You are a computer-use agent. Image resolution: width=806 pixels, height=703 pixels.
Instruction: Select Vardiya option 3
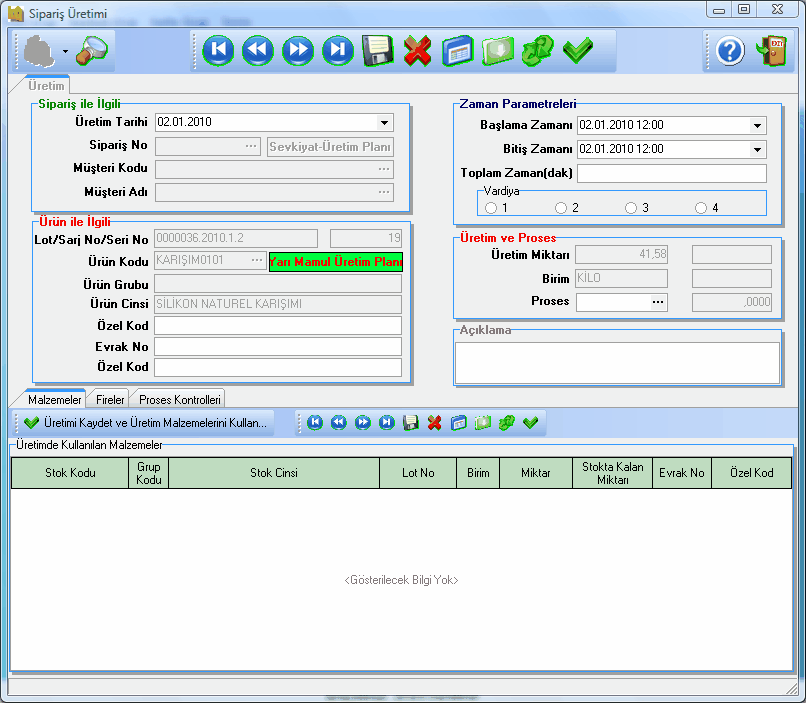(x=631, y=208)
